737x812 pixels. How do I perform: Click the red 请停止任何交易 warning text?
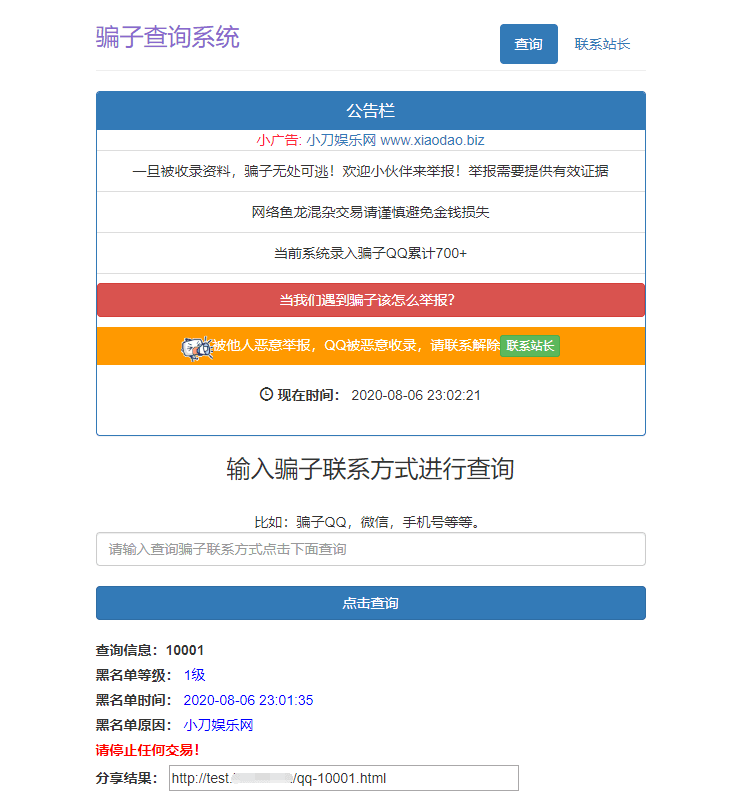(x=148, y=750)
